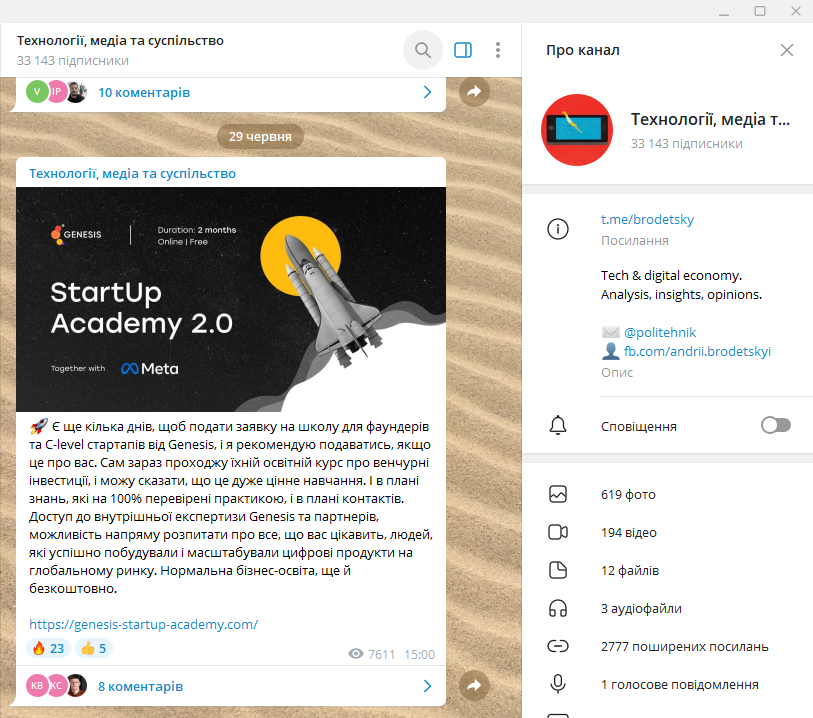Screen dimensions: 813x718
Task: Click the post's channel name header link
Action: coord(132,173)
